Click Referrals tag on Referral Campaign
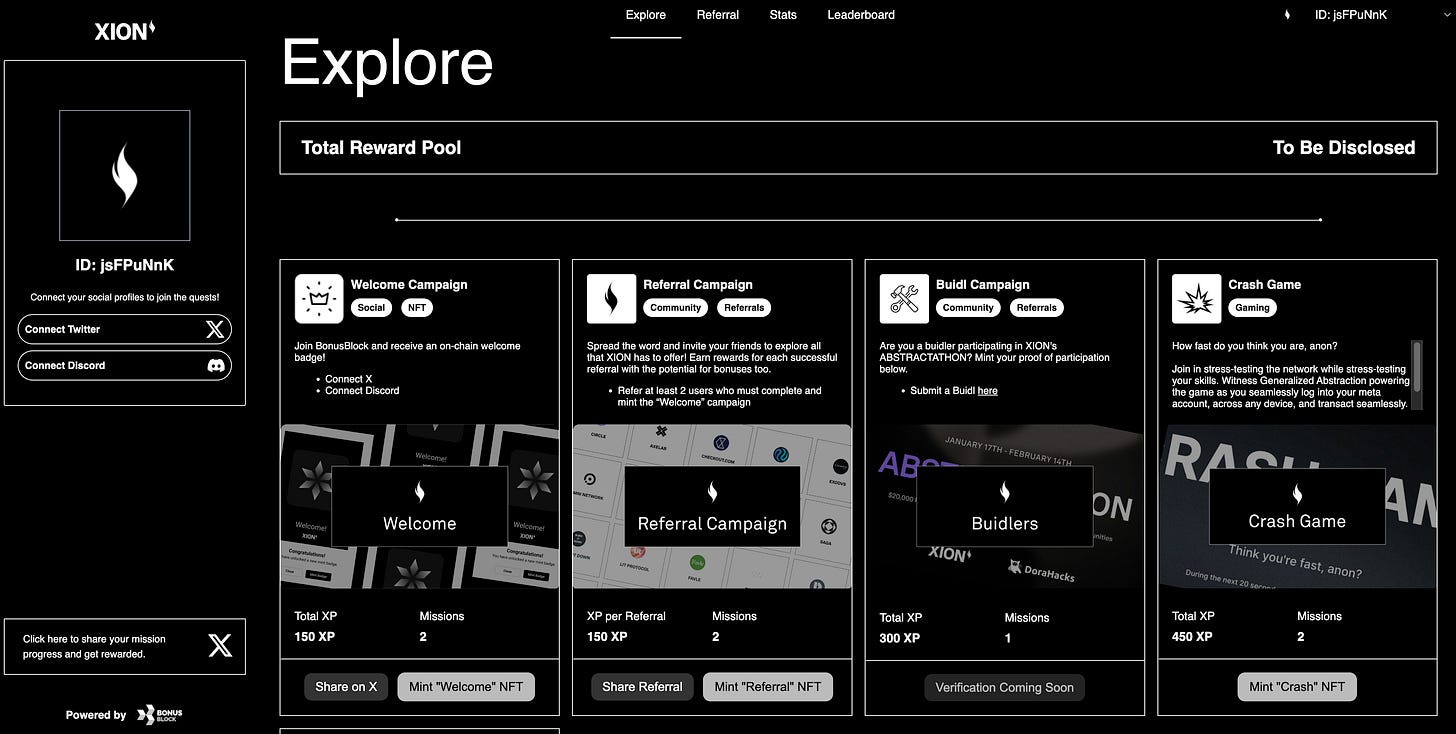Viewport: 1456px width, 734px height. [744, 308]
